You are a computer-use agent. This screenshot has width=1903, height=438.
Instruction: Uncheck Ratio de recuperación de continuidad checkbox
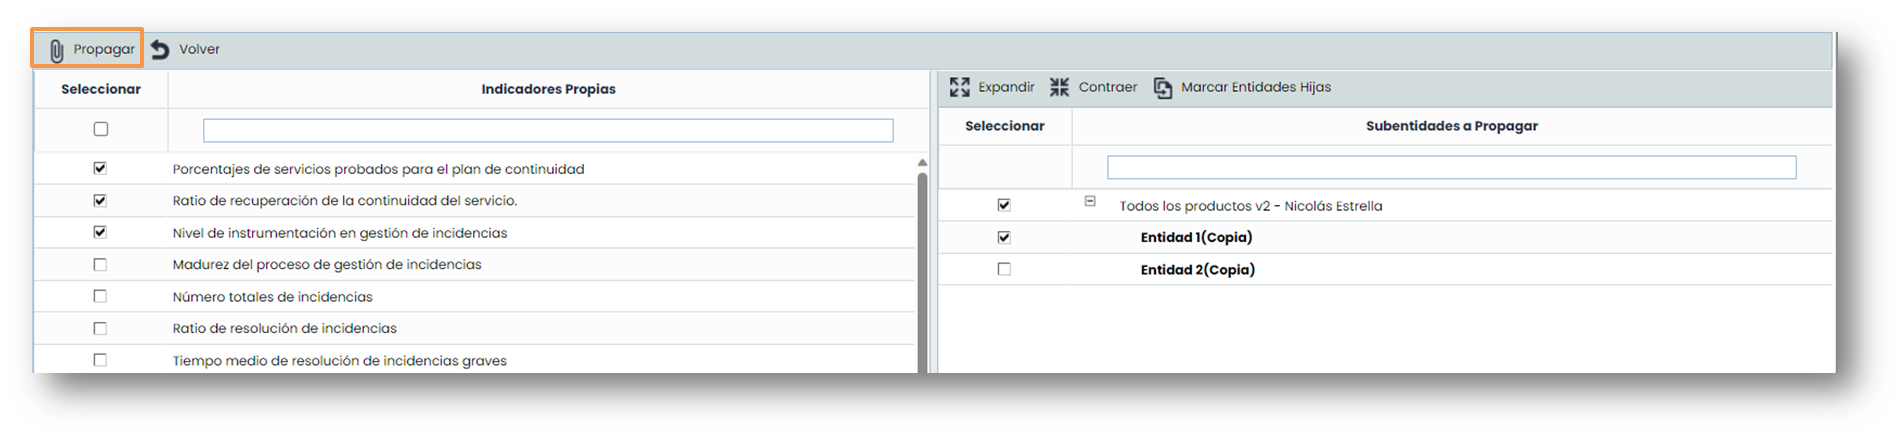(x=100, y=200)
